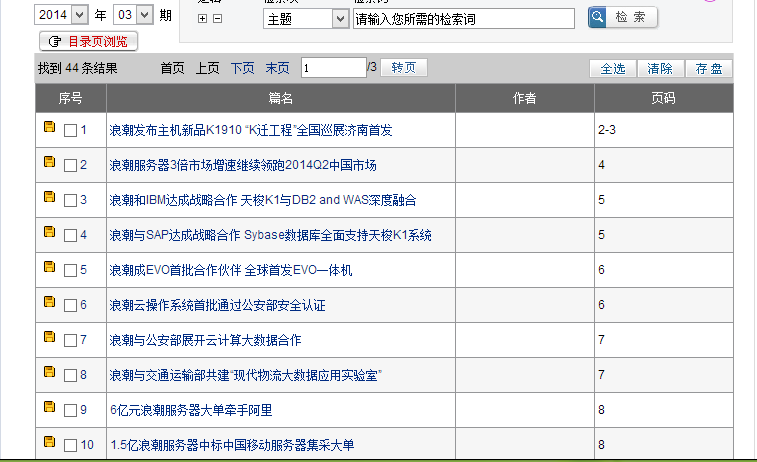The width and height of the screenshot is (757, 462).
Task: Open the issue dropdown showing 03
Action: (133, 15)
